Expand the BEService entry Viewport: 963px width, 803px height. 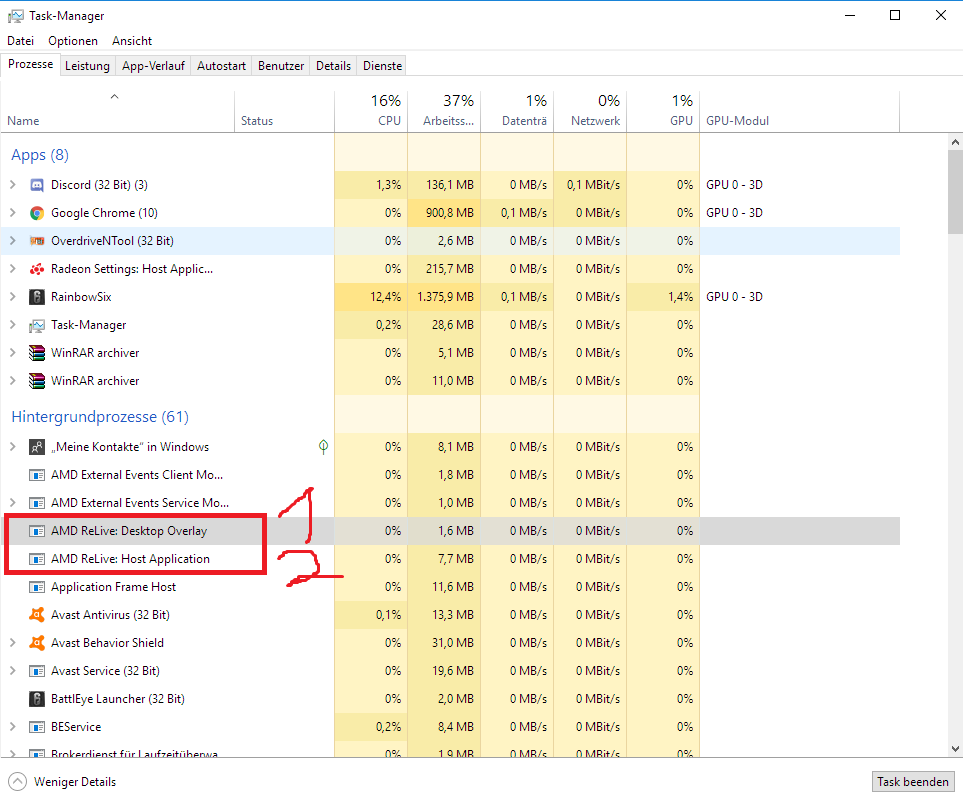(13, 727)
